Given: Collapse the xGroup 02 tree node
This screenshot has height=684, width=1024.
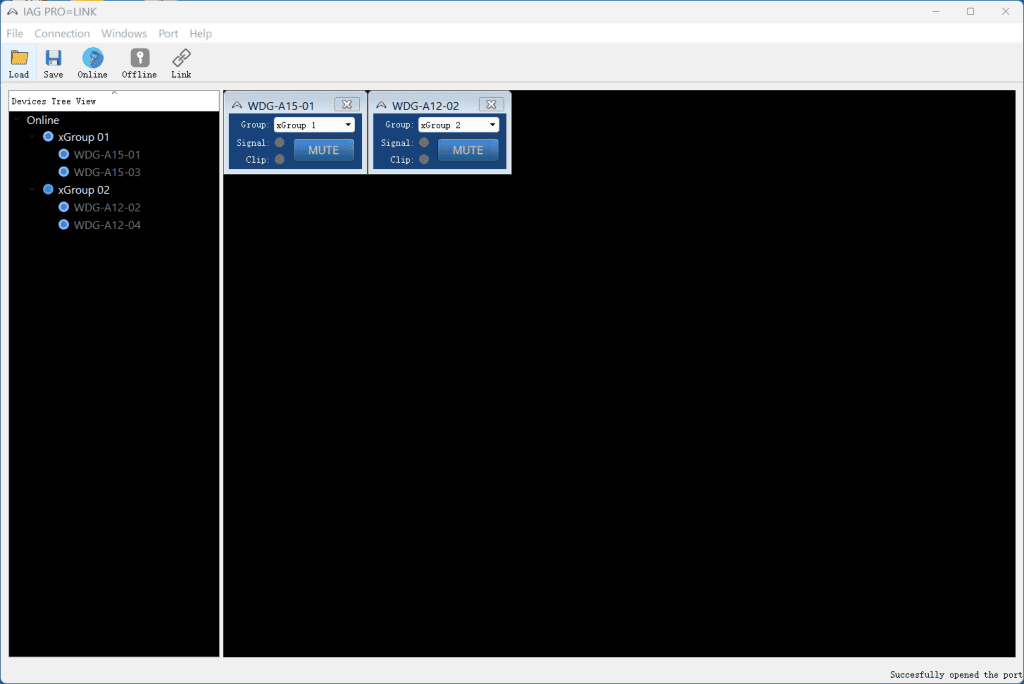Looking at the screenshot, I should [x=32, y=189].
